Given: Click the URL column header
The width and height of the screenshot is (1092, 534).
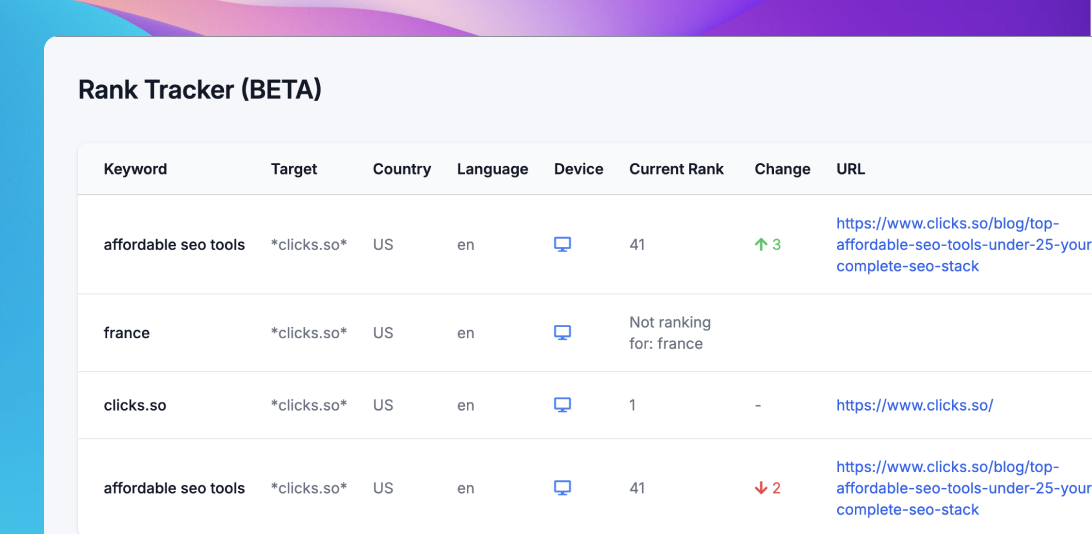Looking at the screenshot, I should [x=851, y=169].
